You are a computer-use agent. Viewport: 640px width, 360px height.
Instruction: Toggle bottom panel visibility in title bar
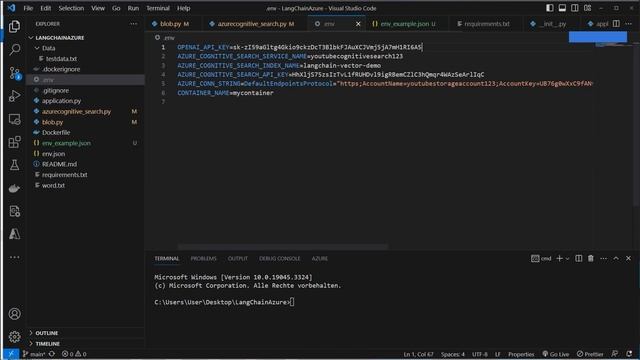(x=562, y=8)
